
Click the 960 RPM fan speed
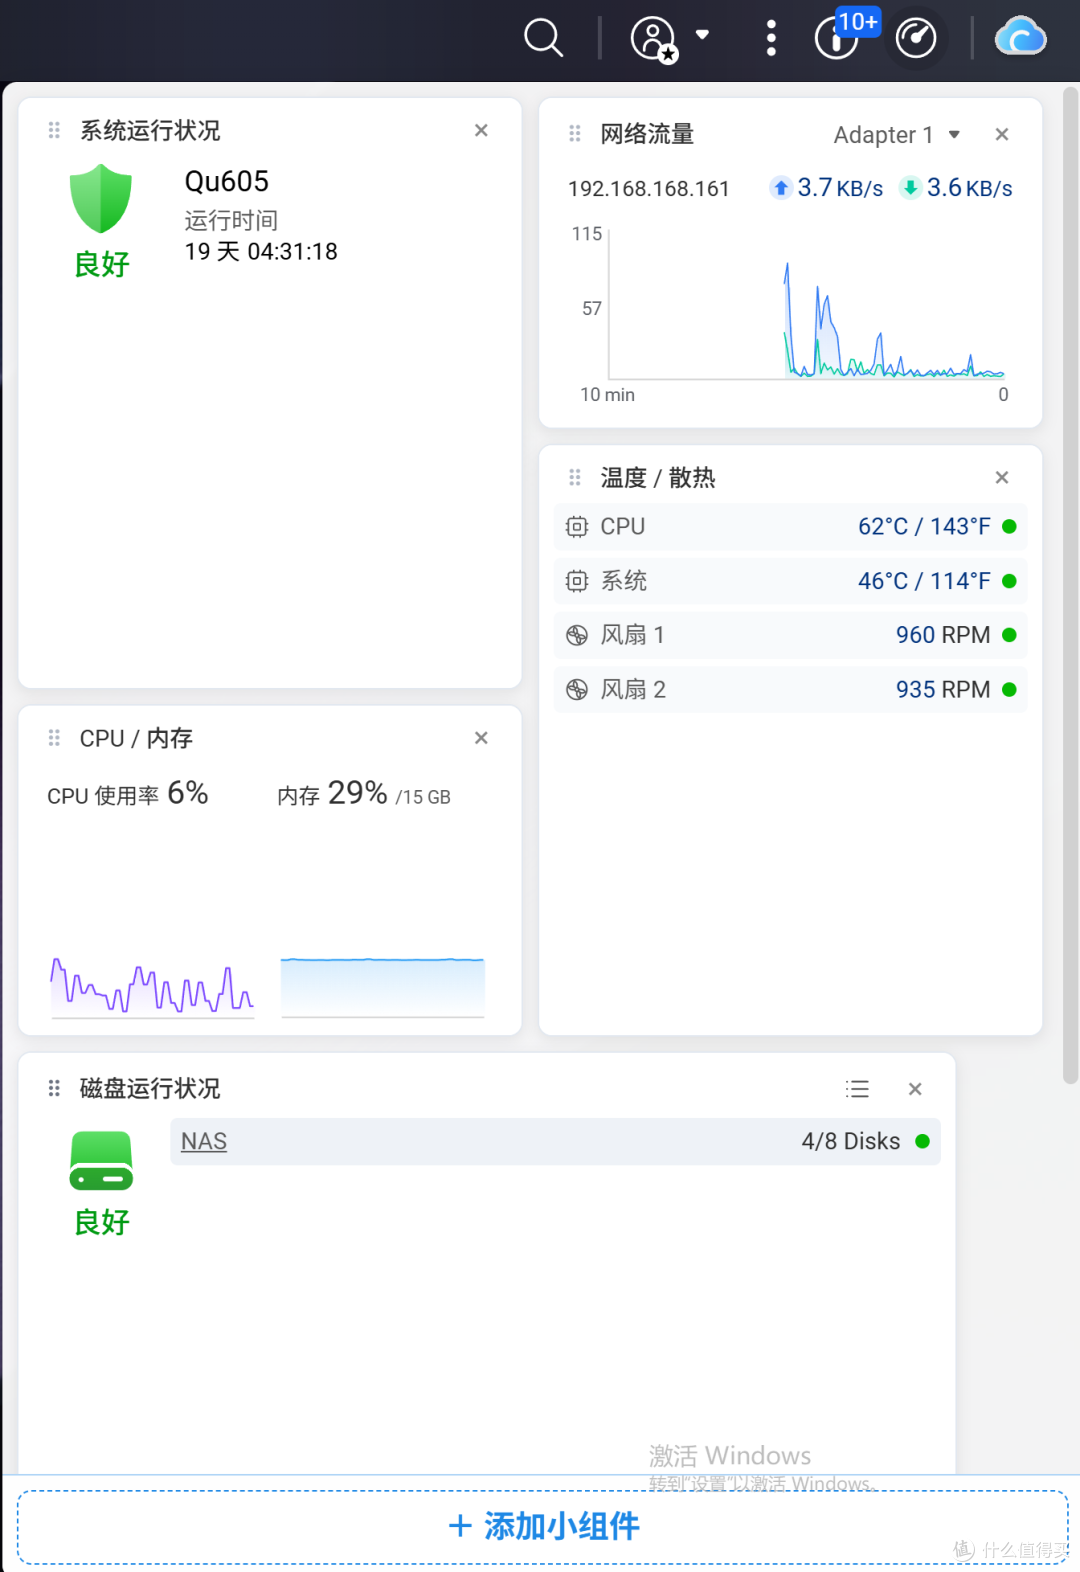click(x=943, y=635)
